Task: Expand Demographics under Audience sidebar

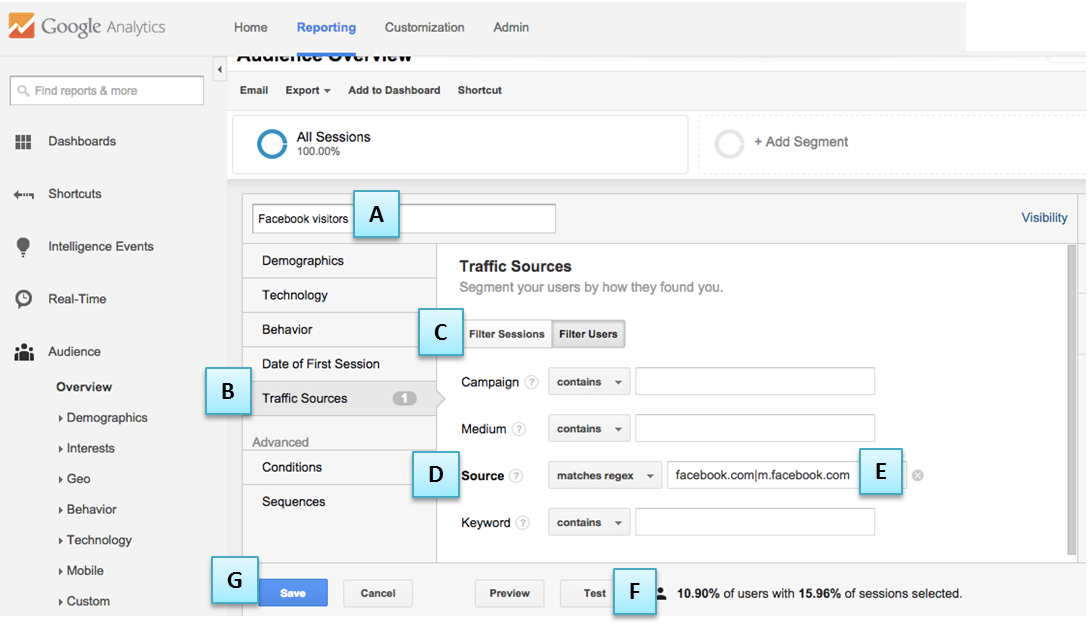Action: (x=103, y=418)
